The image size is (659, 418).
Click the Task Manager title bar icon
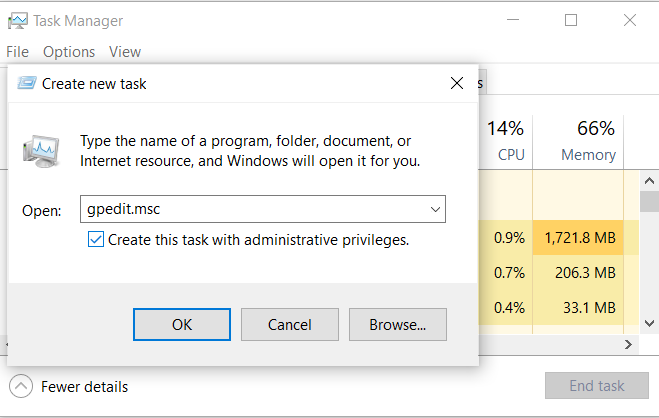[18, 21]
